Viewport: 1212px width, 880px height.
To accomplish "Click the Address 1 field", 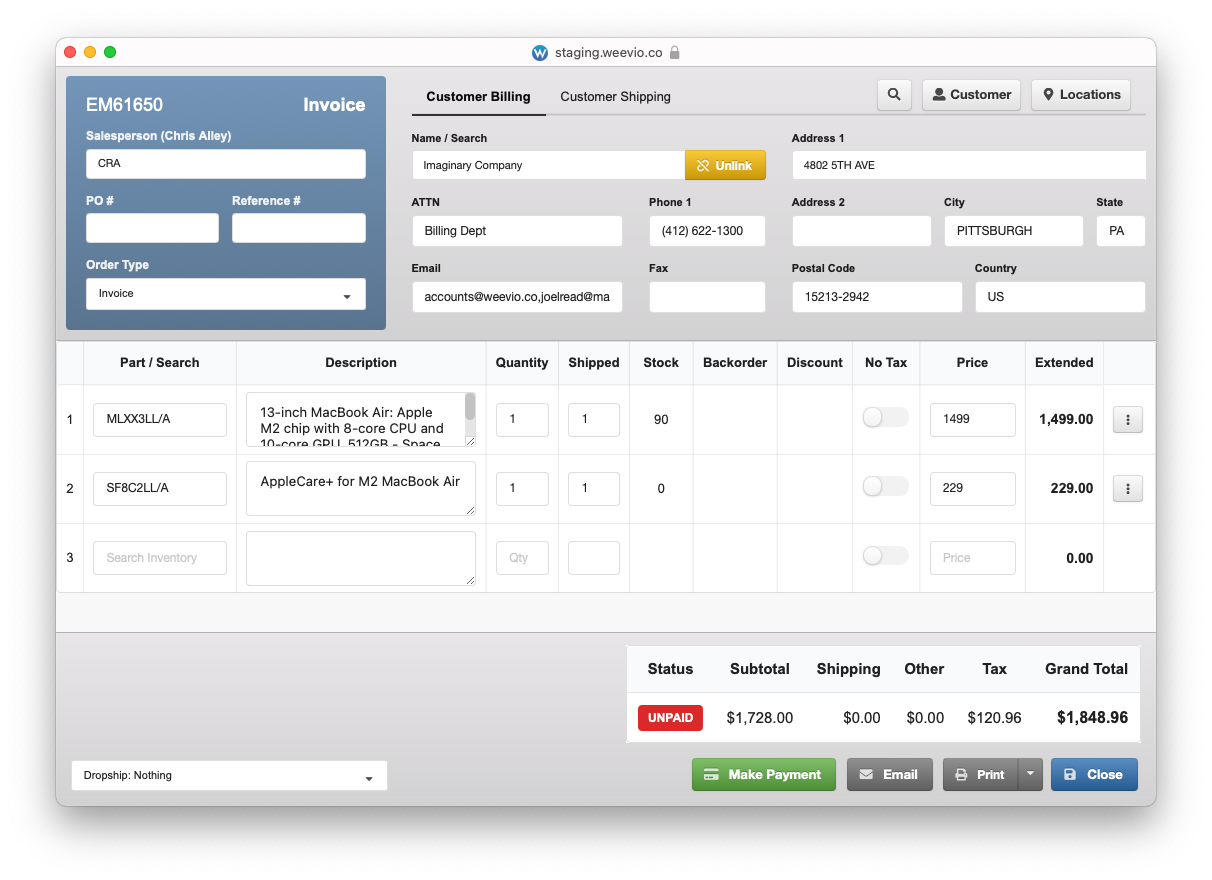I will pyautogui.click(x=969, y=165).
